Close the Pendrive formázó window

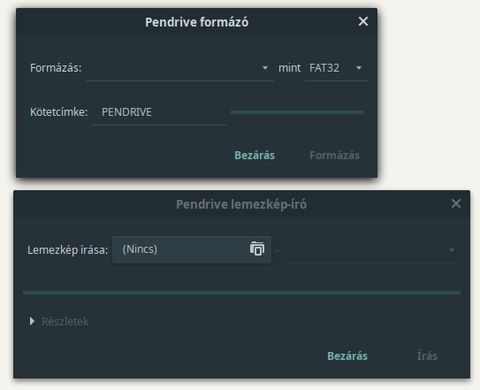click(x=363, y=22)
